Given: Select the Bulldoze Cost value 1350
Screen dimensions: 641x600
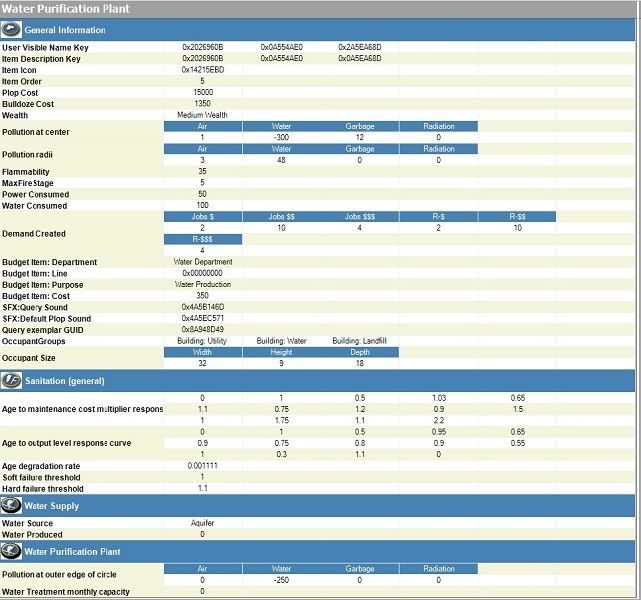Looking at the screenshot, I should [202, 104].
